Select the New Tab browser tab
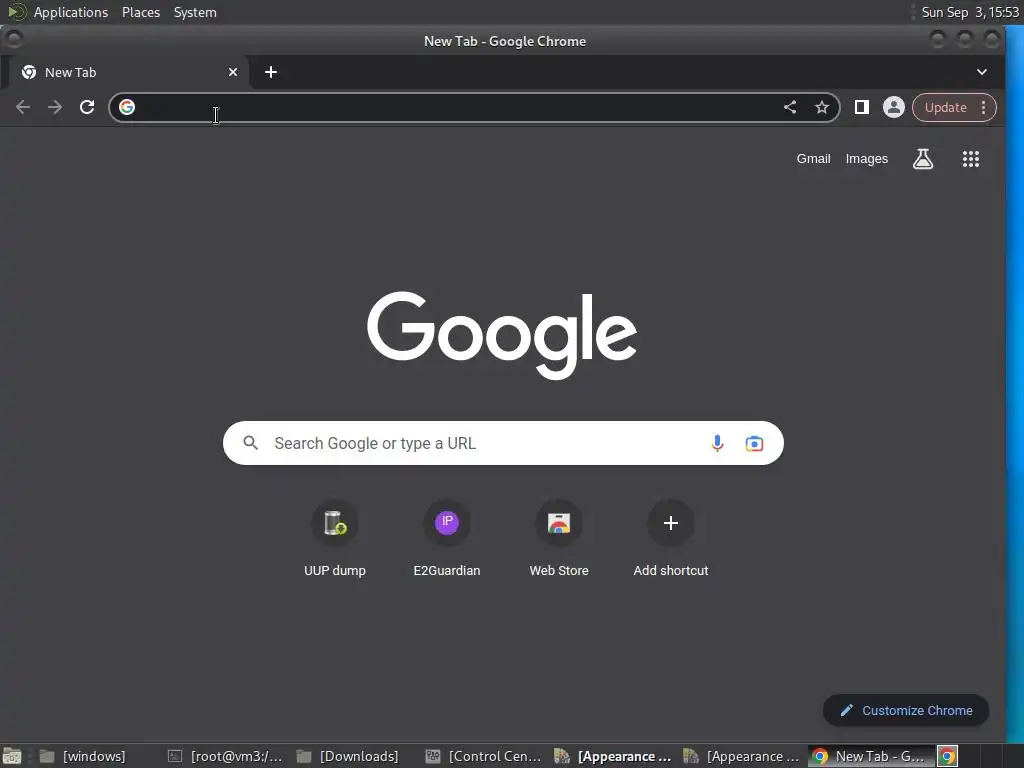Image resolution: width=1024 pixels, height=768 pixels. pyautogui.click(x=129, y=72)
